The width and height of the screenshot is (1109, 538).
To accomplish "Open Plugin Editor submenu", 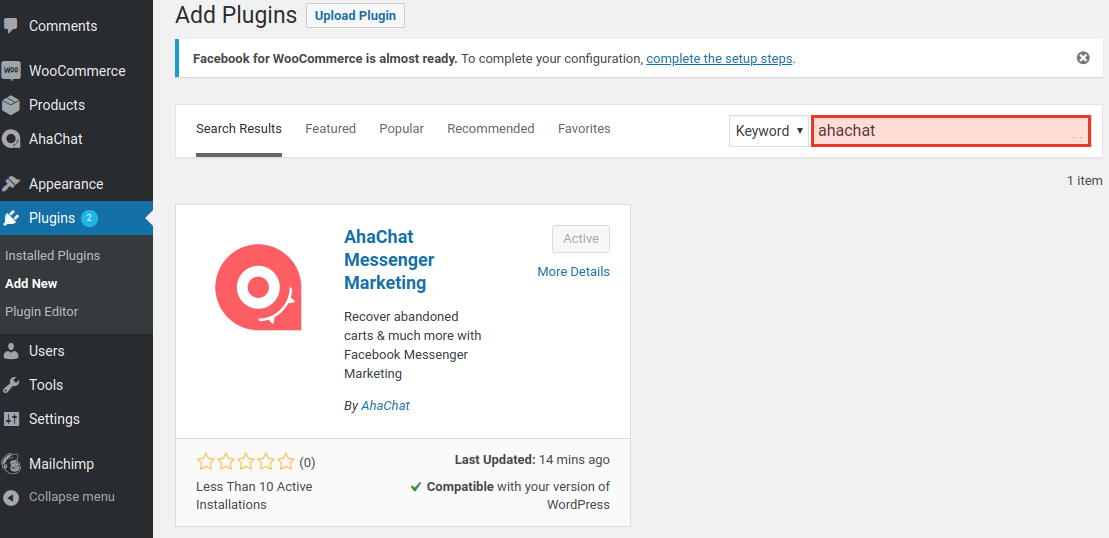I will coord(42,311).
